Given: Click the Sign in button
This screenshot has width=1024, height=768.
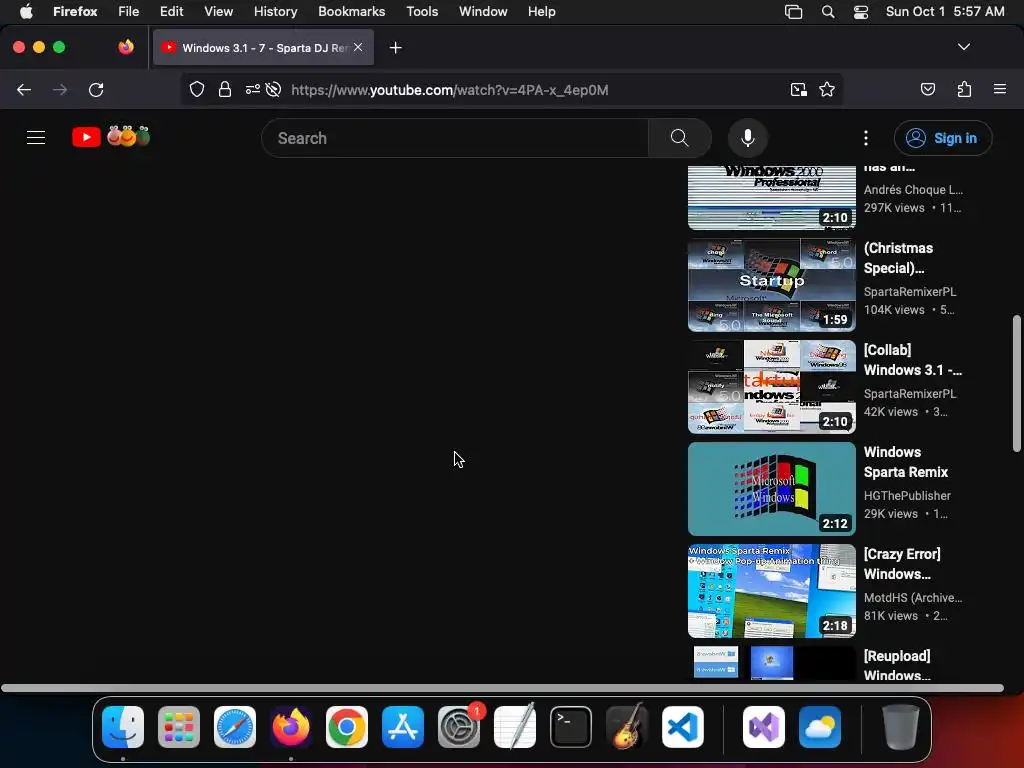Looking at the screenshot, I should coord(943,138).
